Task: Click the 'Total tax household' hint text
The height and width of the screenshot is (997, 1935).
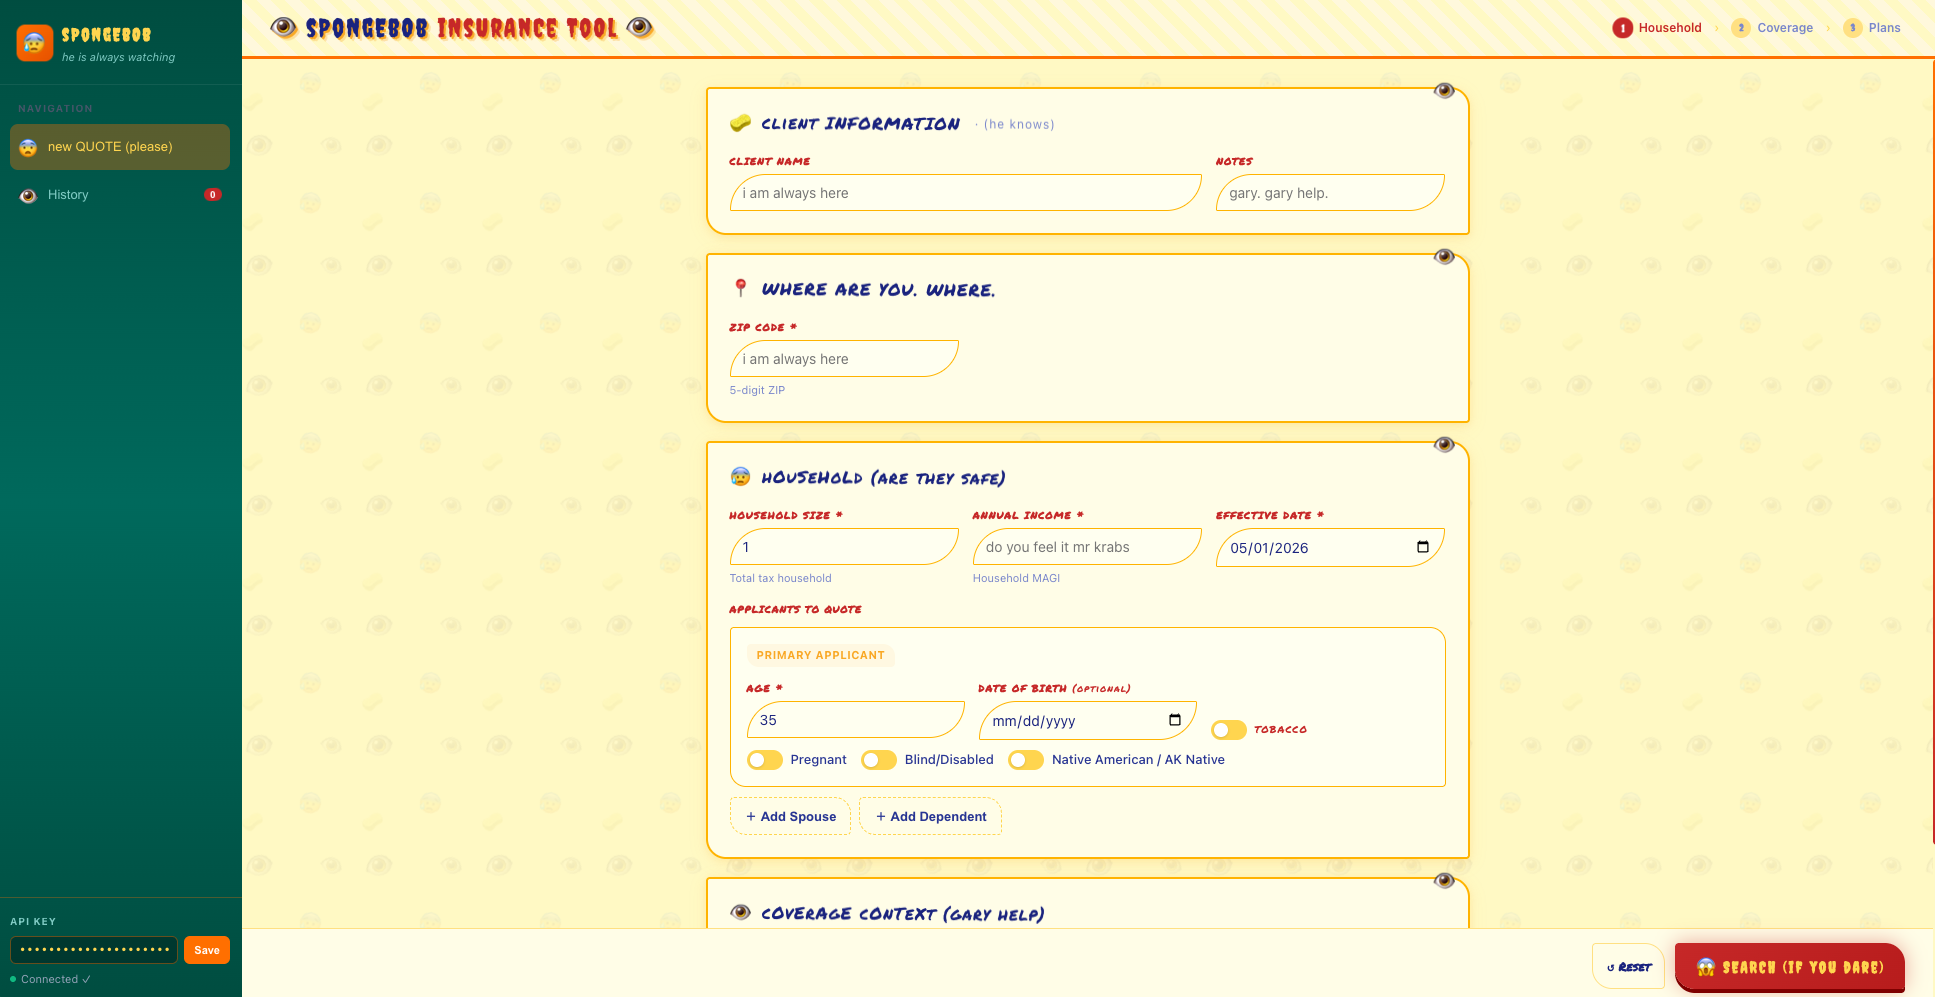Action: 780,578
